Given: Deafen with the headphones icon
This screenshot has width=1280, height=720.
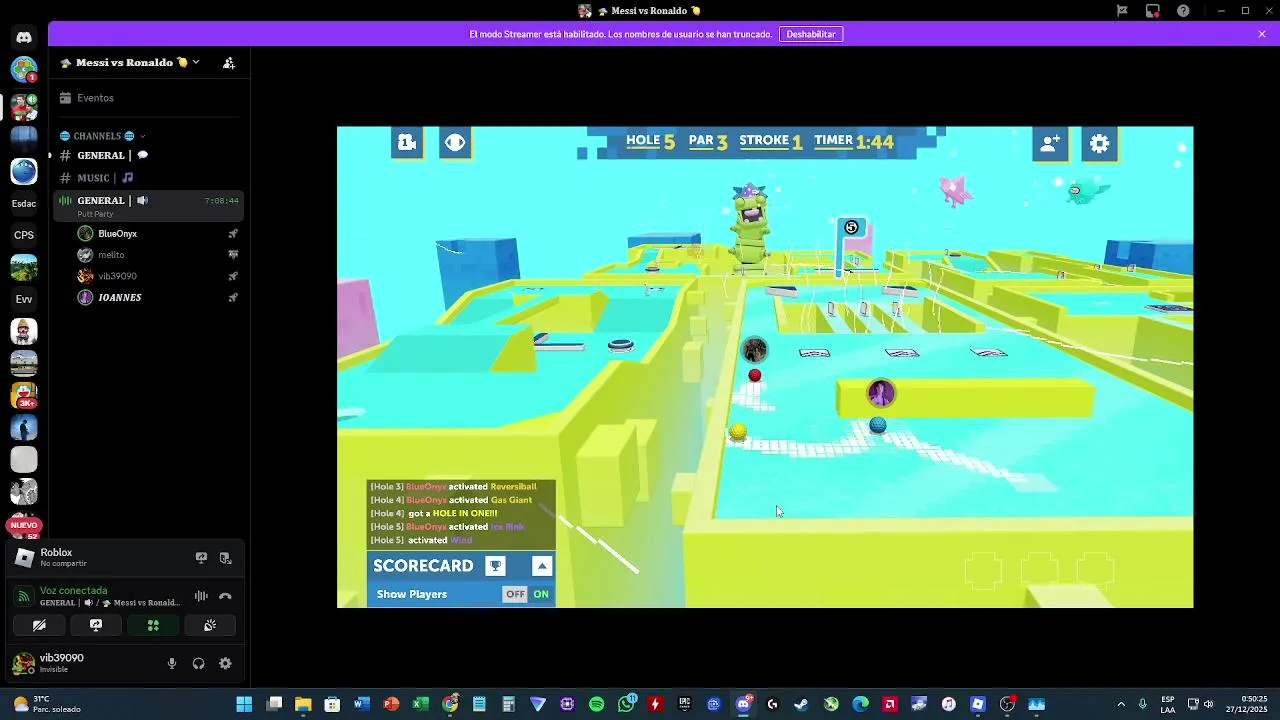Looking at the screenshot, I should (198, 663).
